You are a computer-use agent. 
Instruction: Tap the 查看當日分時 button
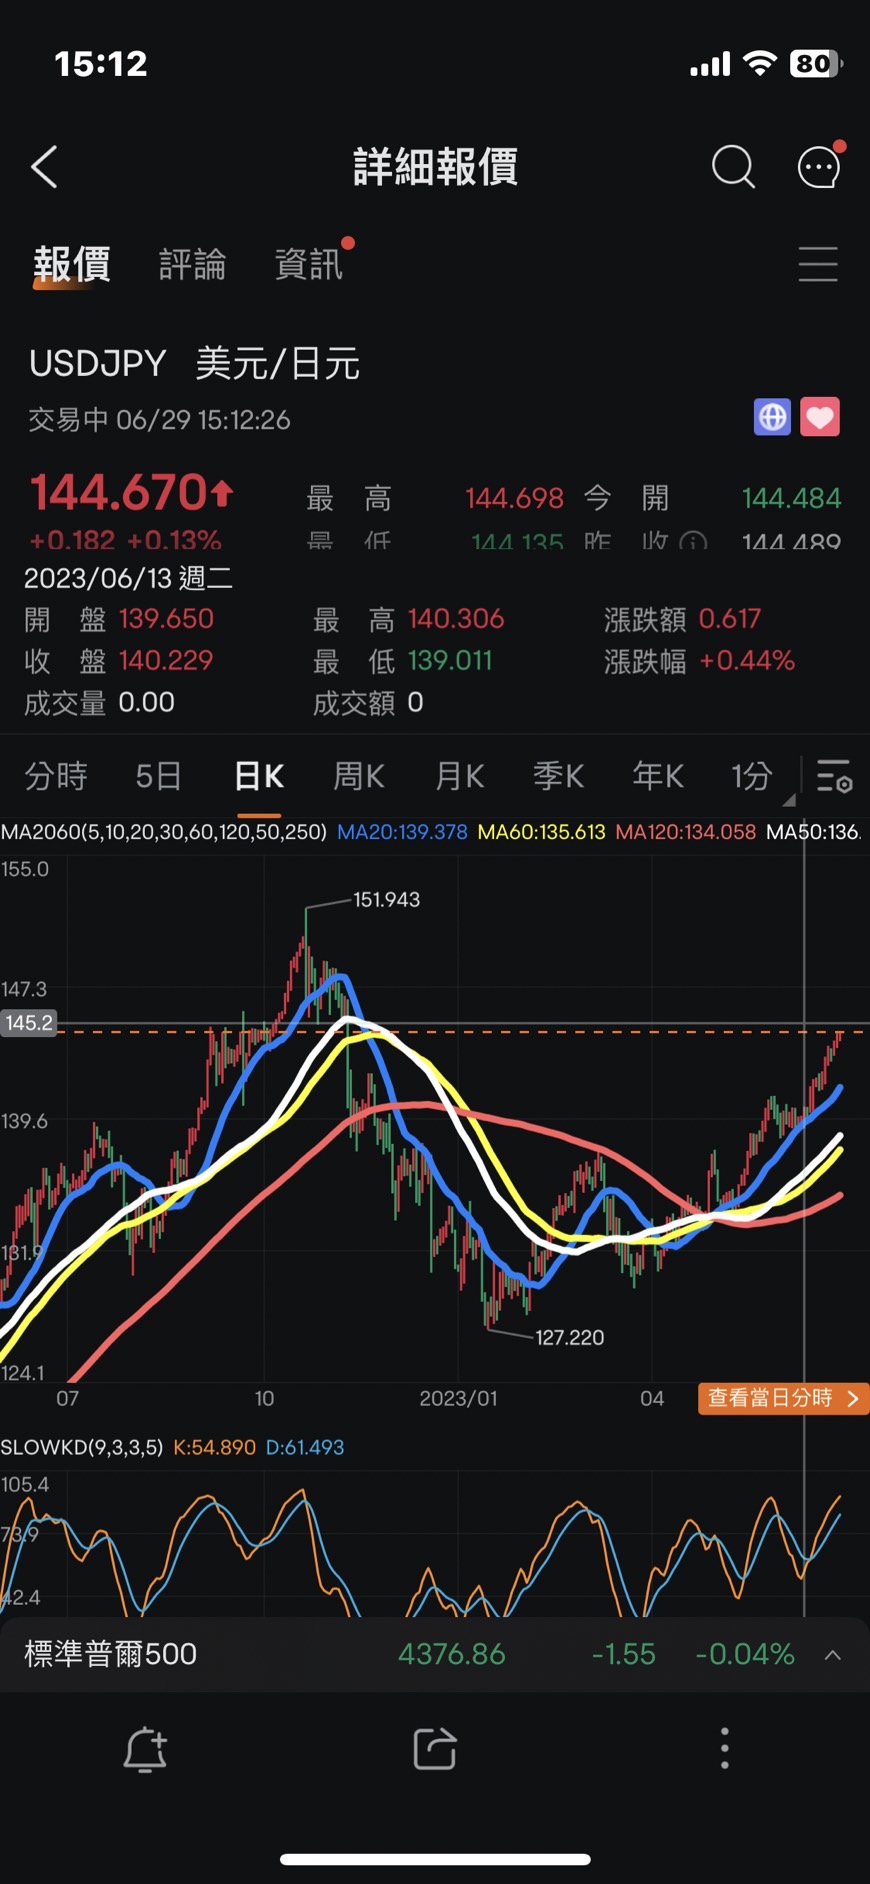[x=783, y=1398]
